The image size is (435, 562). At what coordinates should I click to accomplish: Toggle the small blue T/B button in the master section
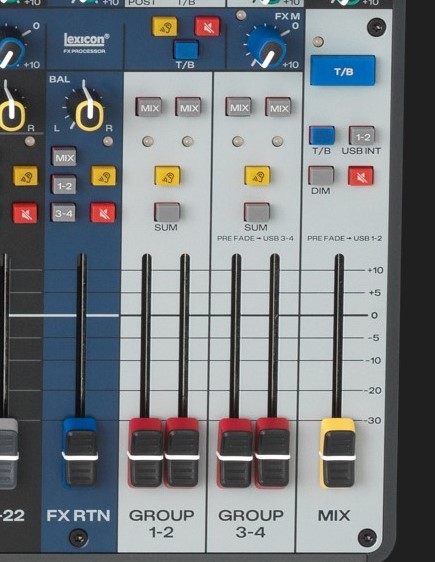pyautogui.click(x=322, y=135)
